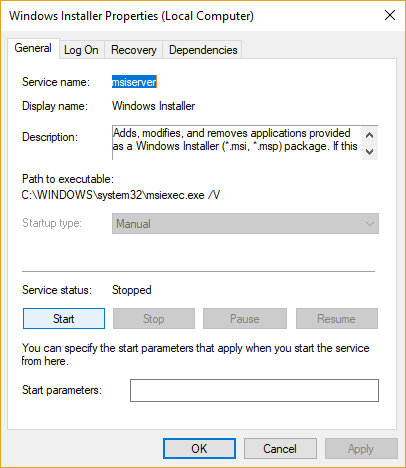Start the Windows Installer service

point(64,319)
